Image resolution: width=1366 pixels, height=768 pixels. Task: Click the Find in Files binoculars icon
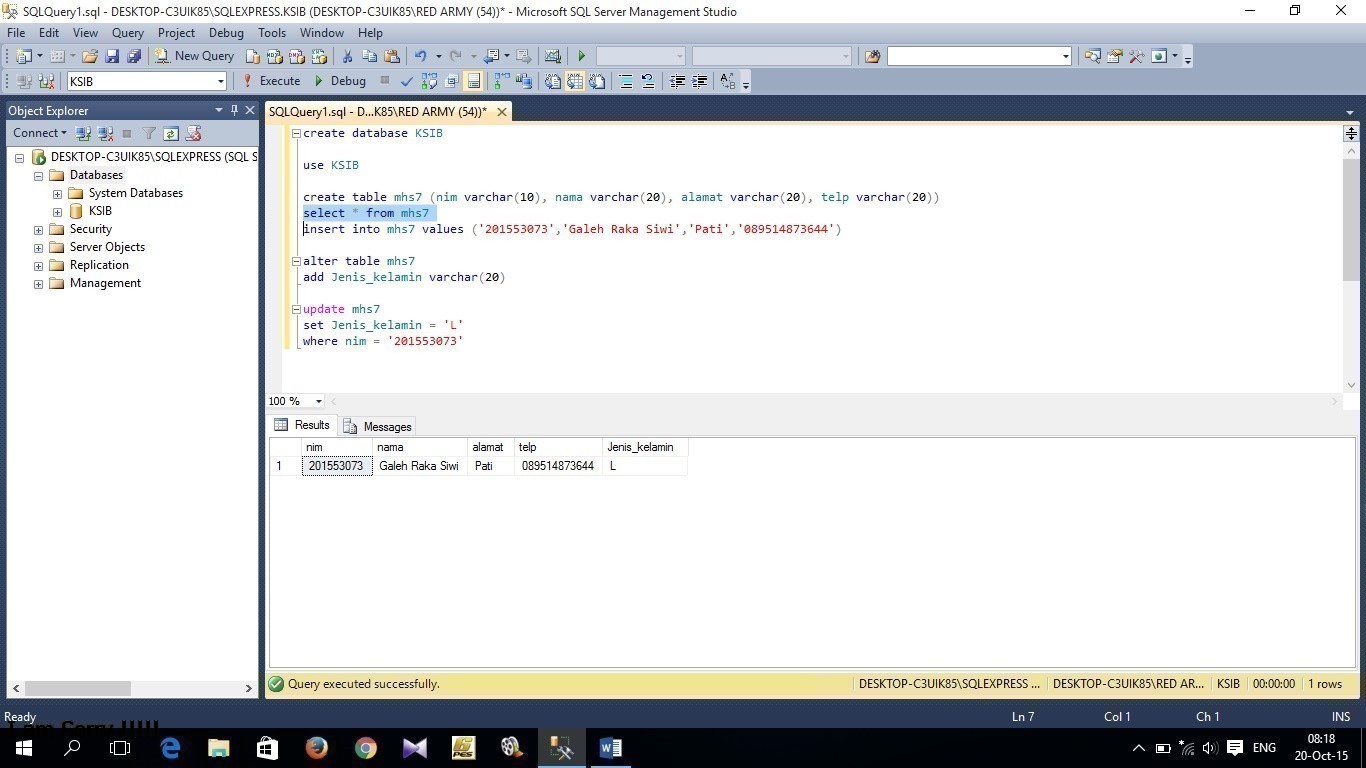coord(872,56)
